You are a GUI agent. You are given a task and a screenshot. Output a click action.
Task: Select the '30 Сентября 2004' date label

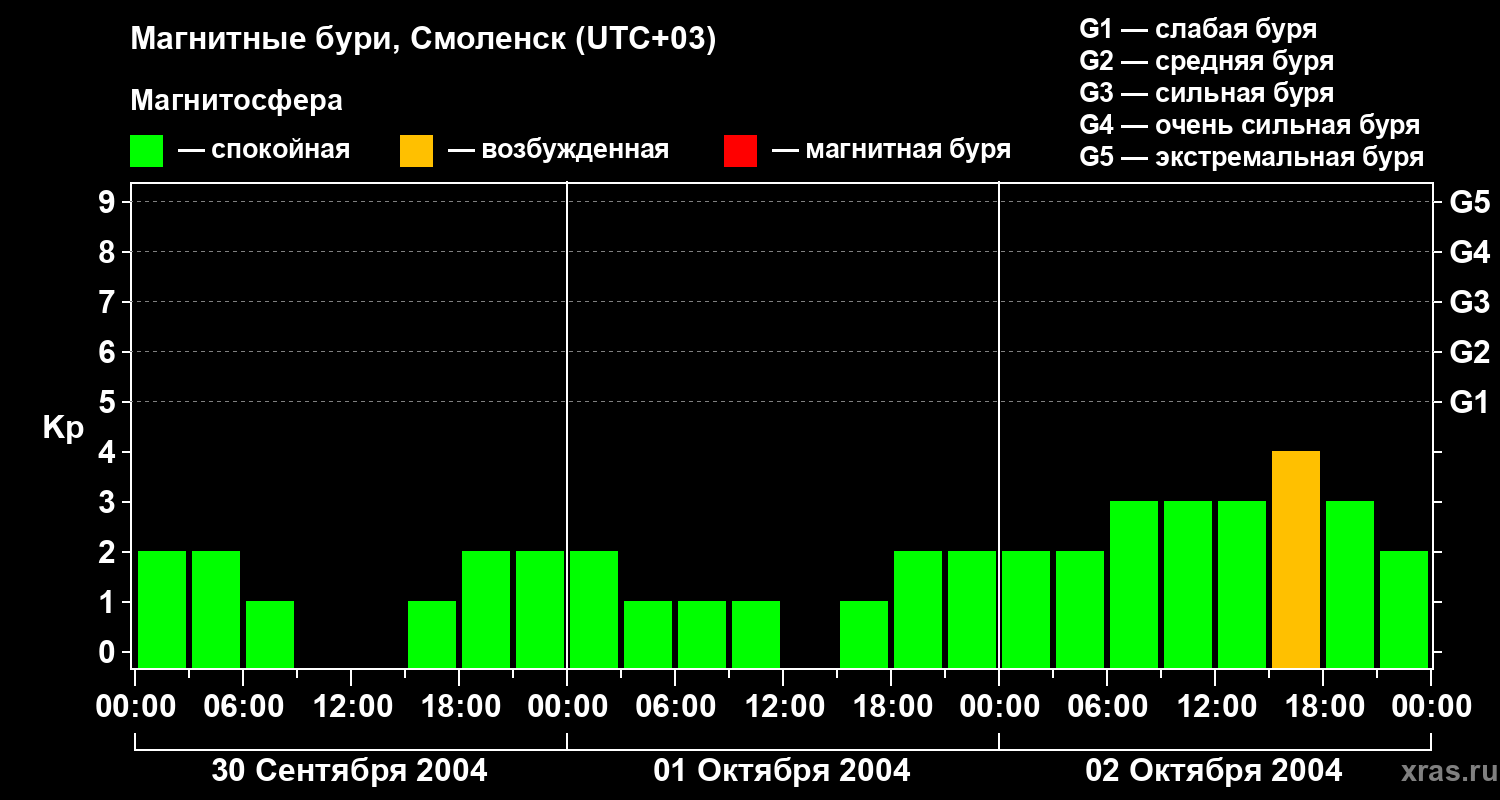coord(350,771)
